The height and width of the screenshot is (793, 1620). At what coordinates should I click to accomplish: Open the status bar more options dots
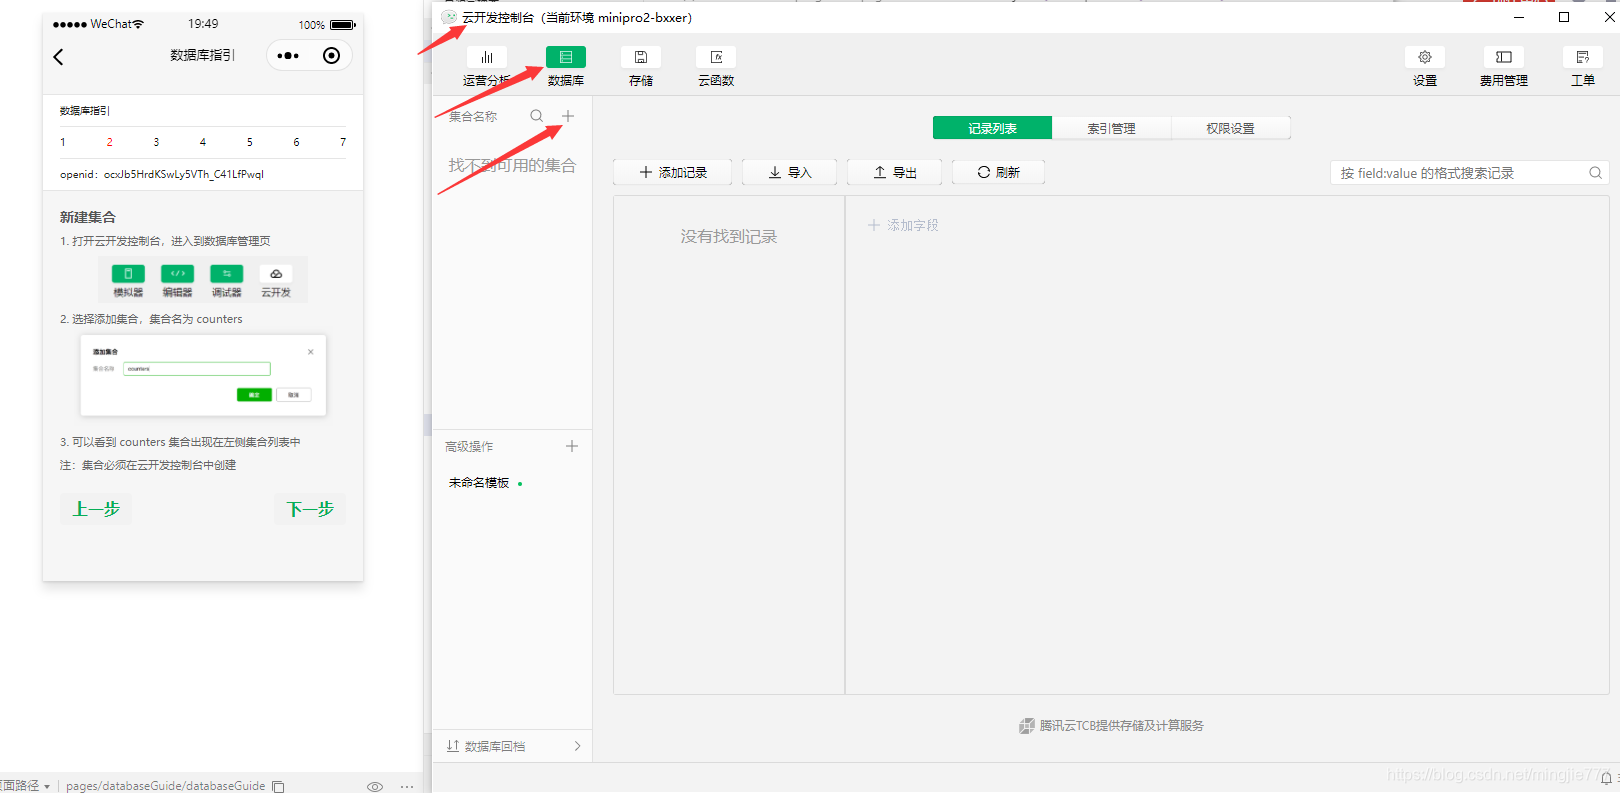click(x=407, y=786)
